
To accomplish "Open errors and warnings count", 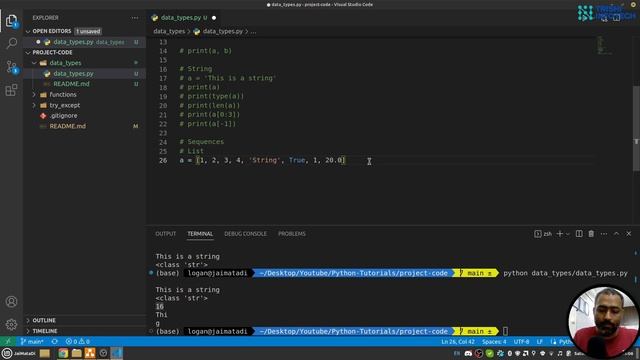I will tap(78, 341).
